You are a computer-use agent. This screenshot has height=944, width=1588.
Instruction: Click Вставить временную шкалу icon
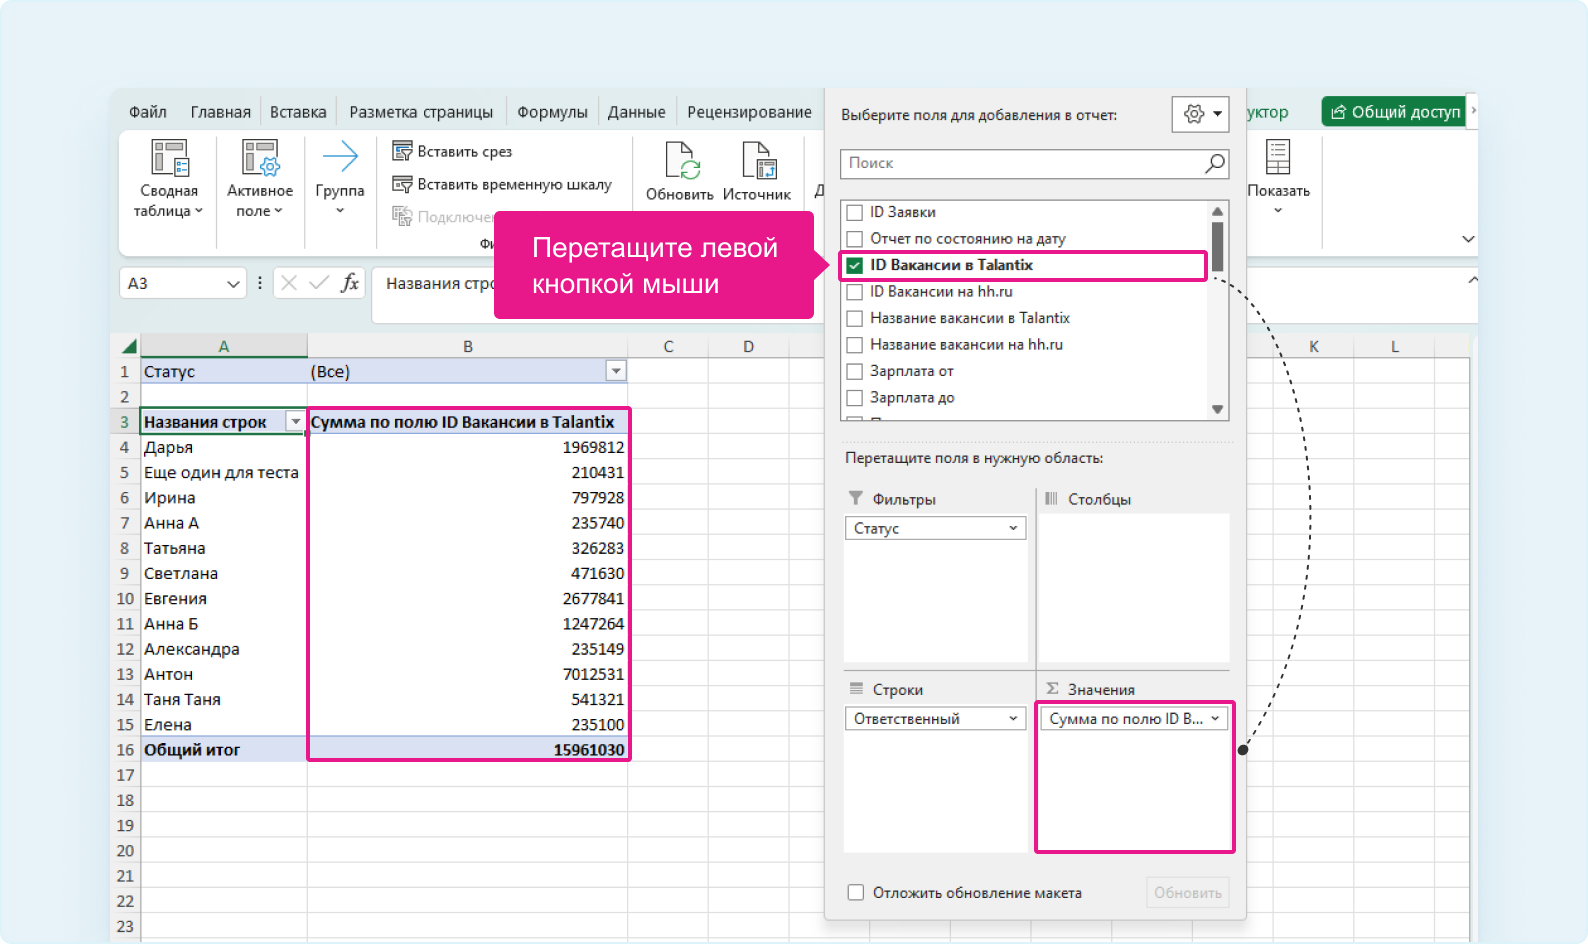click(402, 184)
